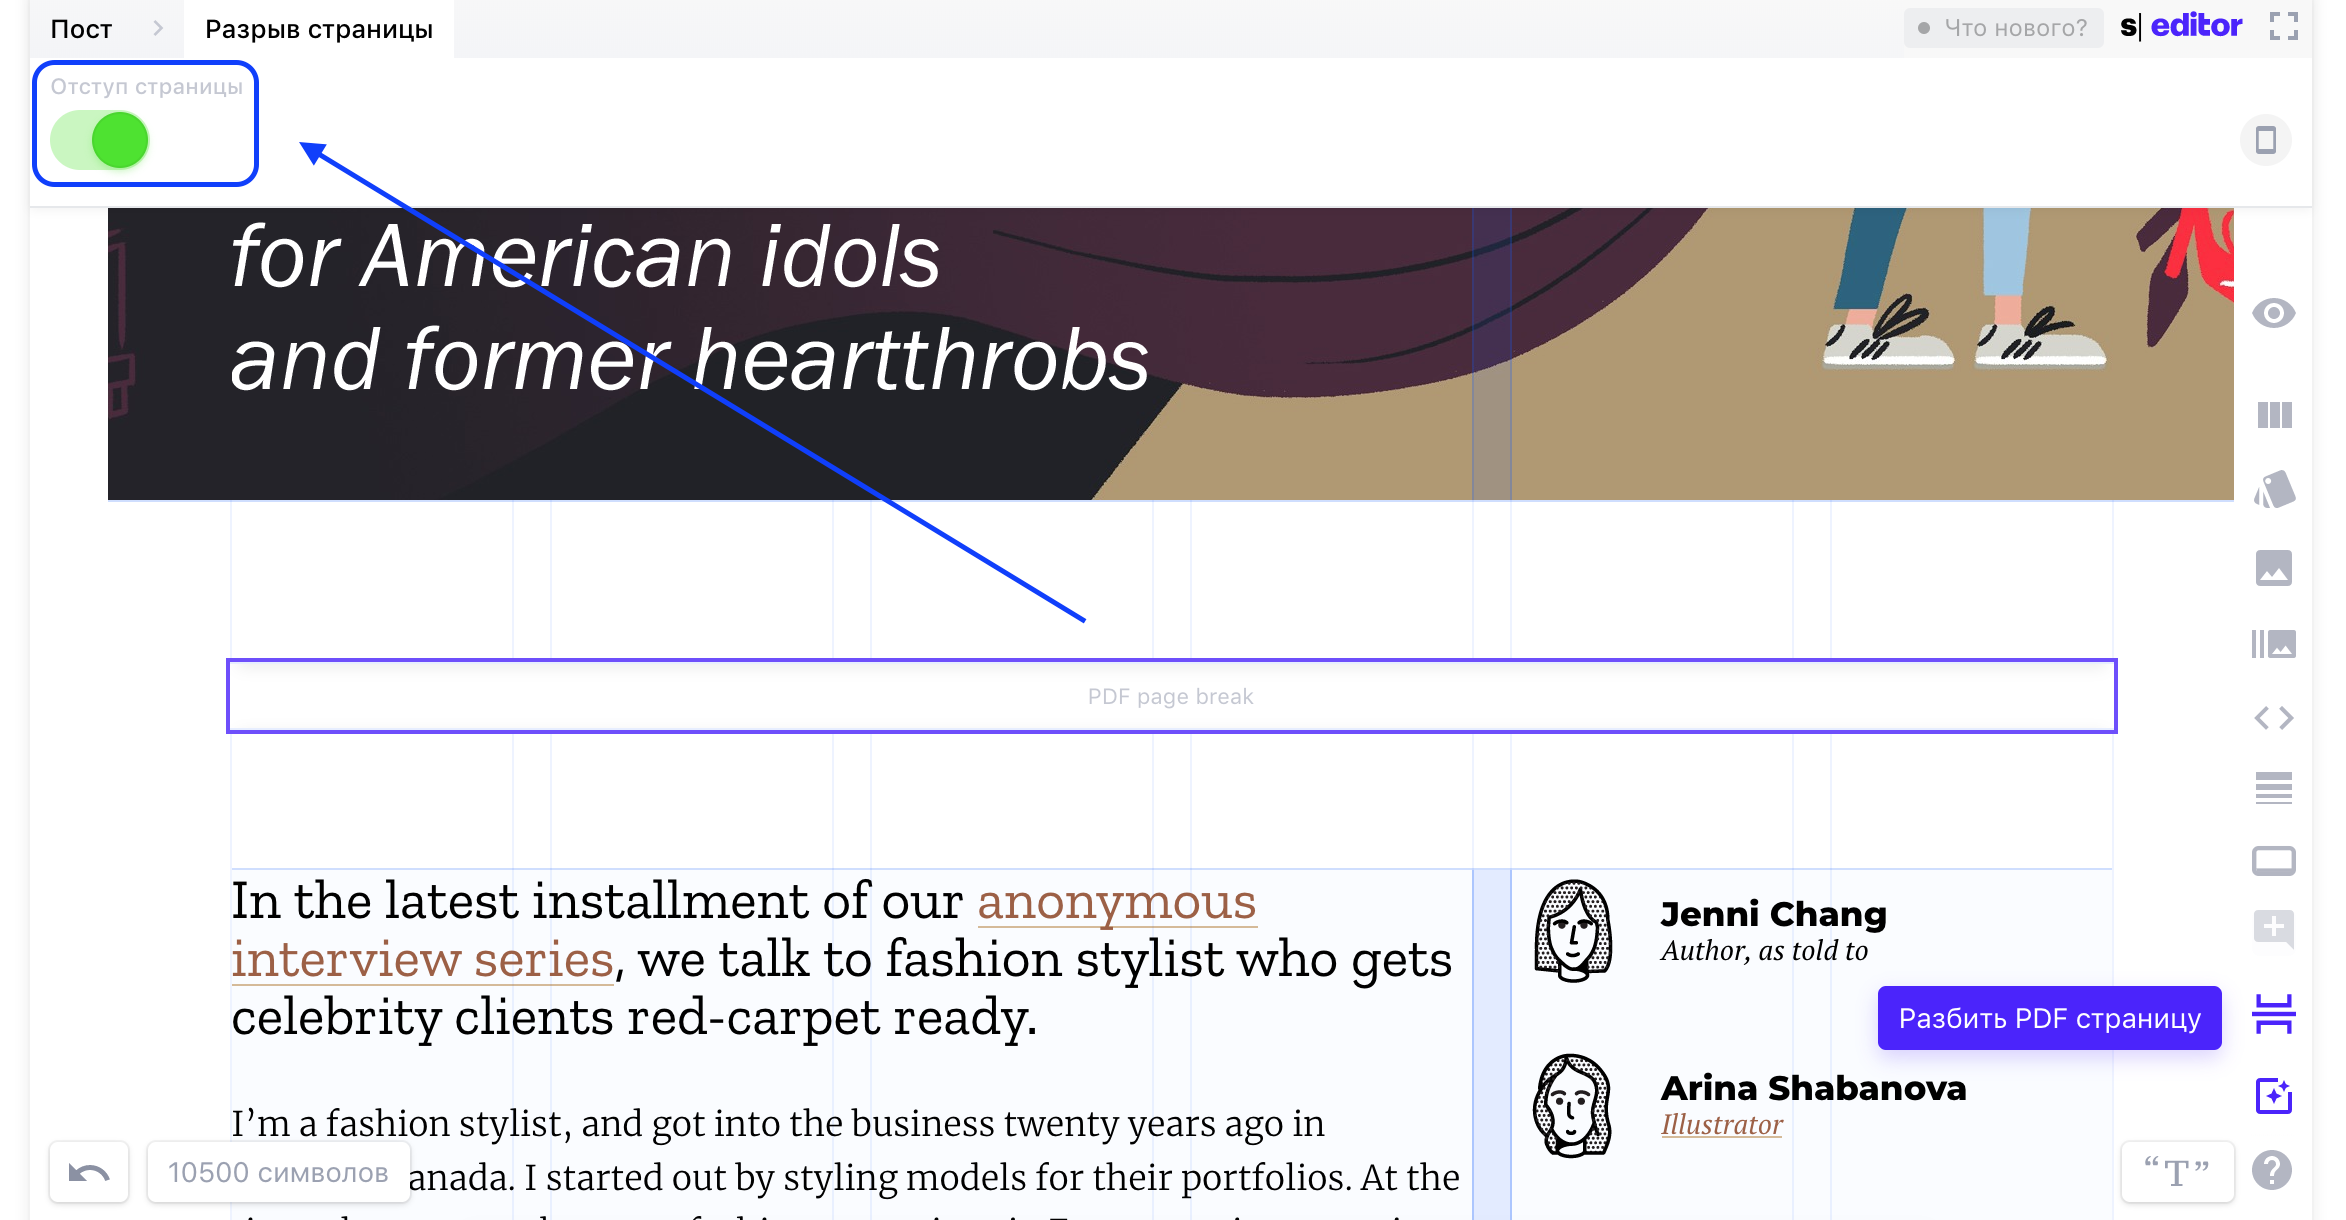
Task: Click the undo arrow button
Action: point(88,1171)
